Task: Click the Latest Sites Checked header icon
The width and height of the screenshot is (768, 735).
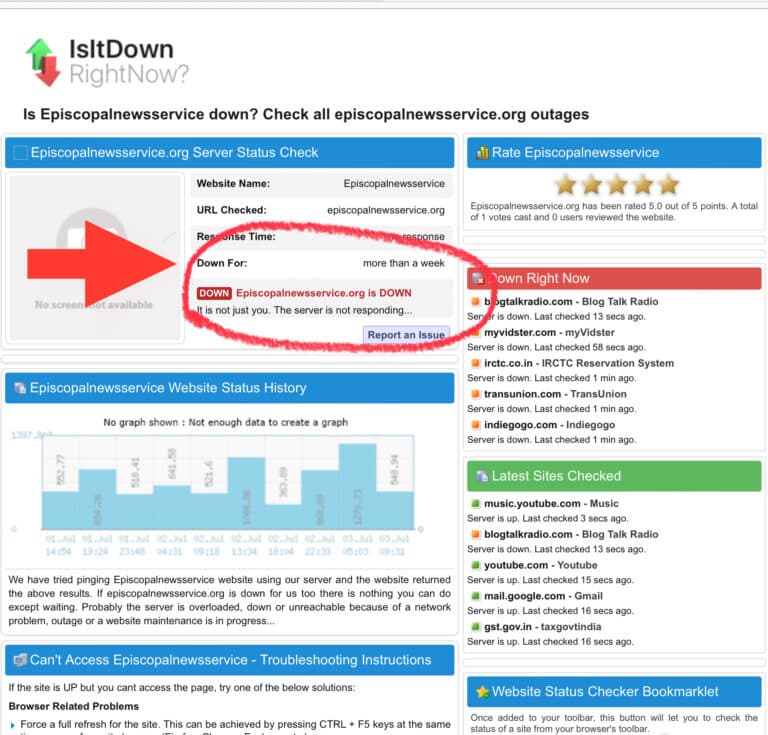Action: click(x=481, y=476)
